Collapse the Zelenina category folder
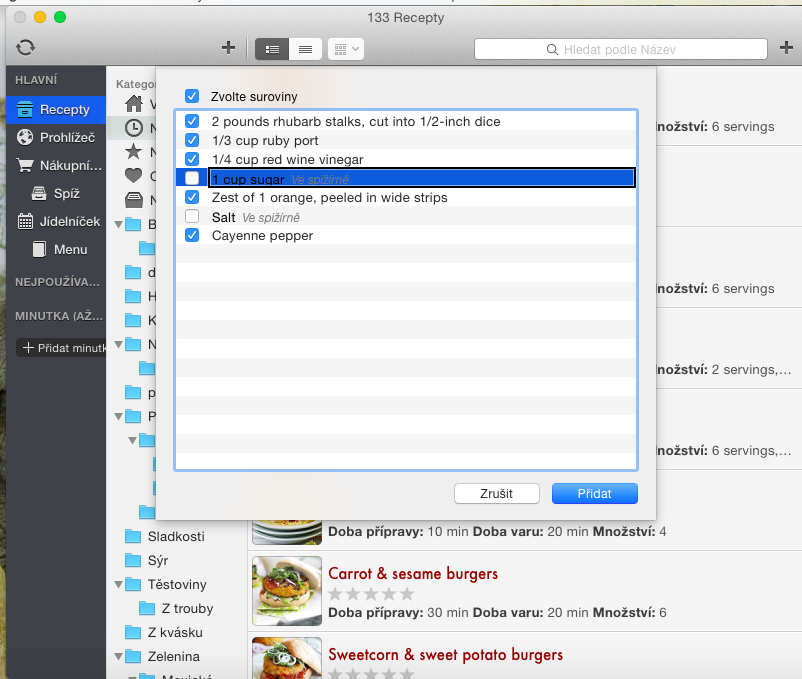802x679 pixels. coord(119,657)
